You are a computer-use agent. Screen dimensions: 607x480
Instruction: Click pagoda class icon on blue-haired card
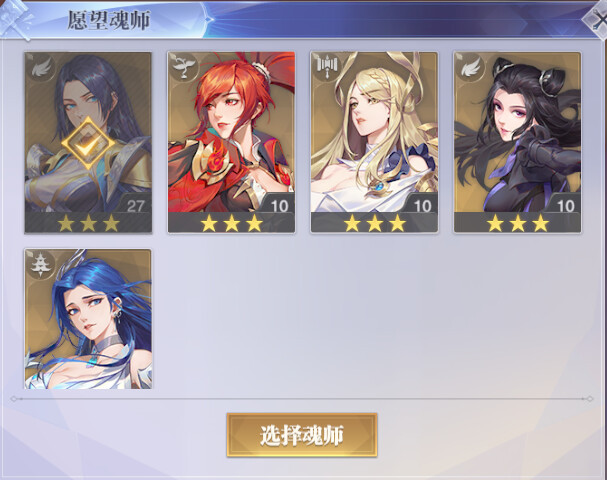[x=41, y=264]
